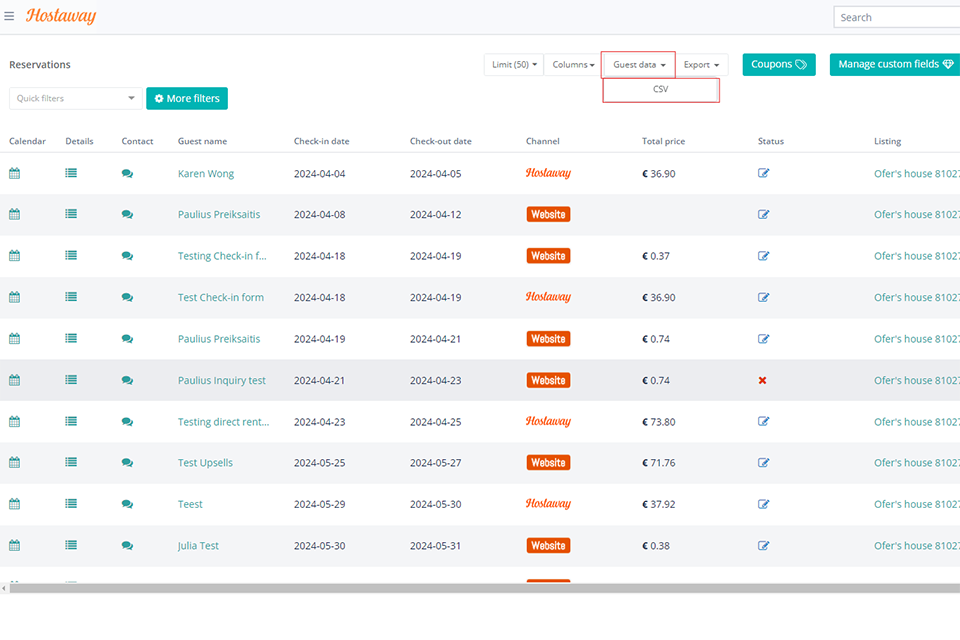Edit status for Testing Check-in f... row
The height and width of the screenshot is (640, 960).
click(x=763, y=255)
